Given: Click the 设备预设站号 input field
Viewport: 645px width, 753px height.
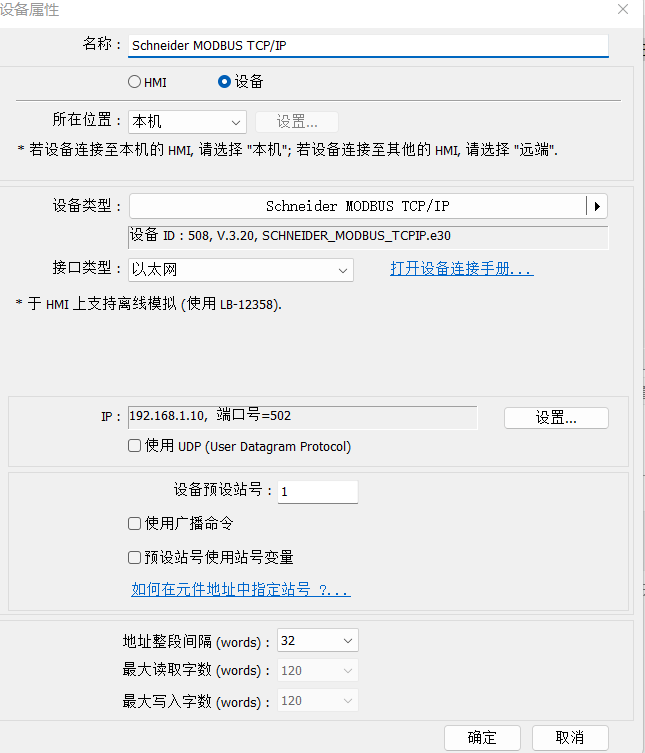Looking at the screenshot, I should coord(317,492).
